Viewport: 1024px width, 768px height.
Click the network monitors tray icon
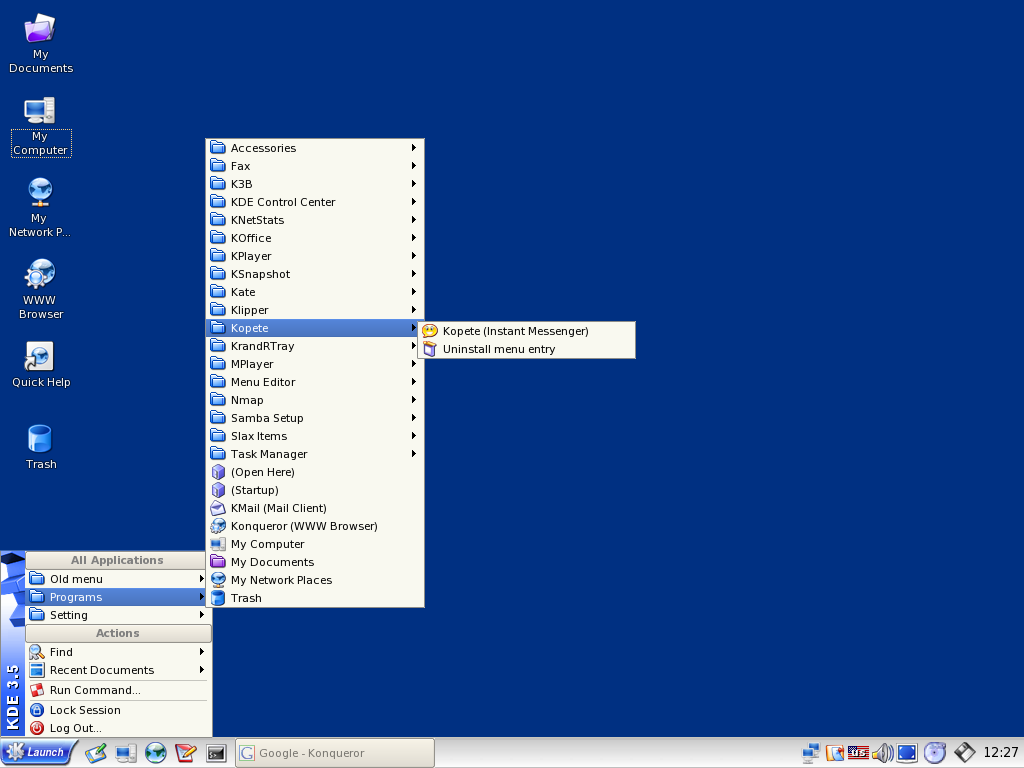tap(810, 753)
